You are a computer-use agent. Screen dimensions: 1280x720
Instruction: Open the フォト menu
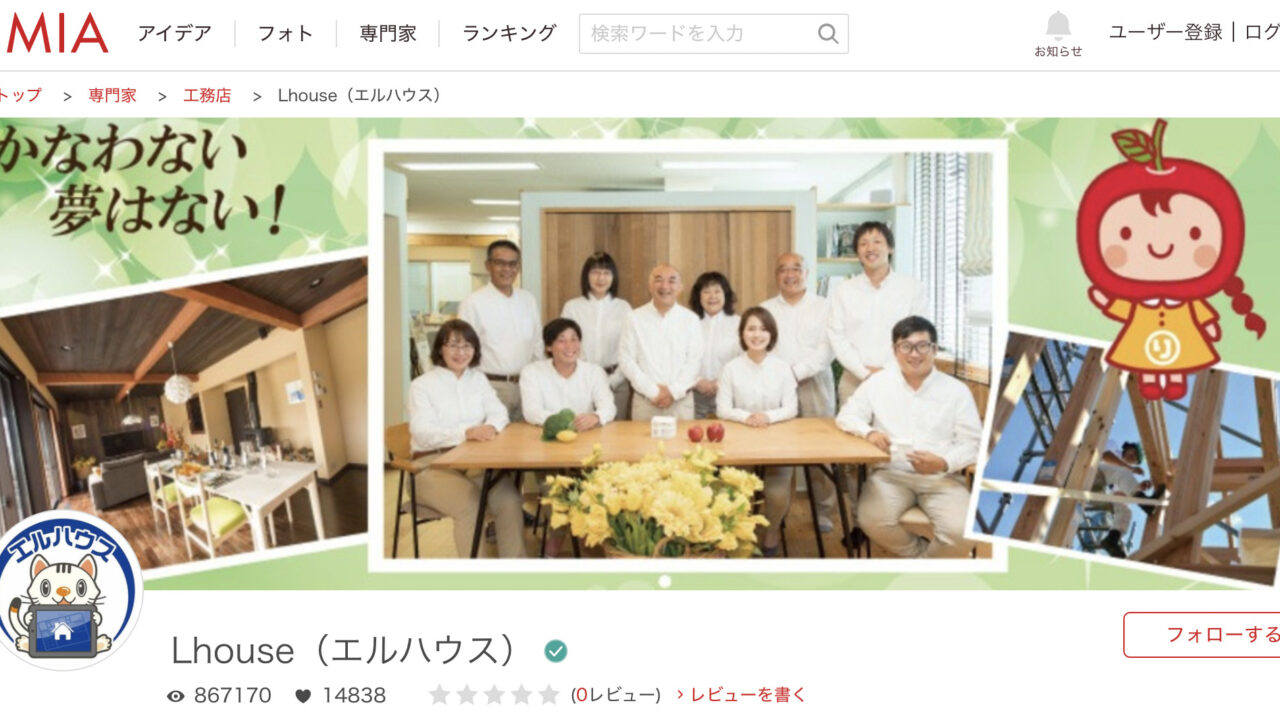point(286,33)
